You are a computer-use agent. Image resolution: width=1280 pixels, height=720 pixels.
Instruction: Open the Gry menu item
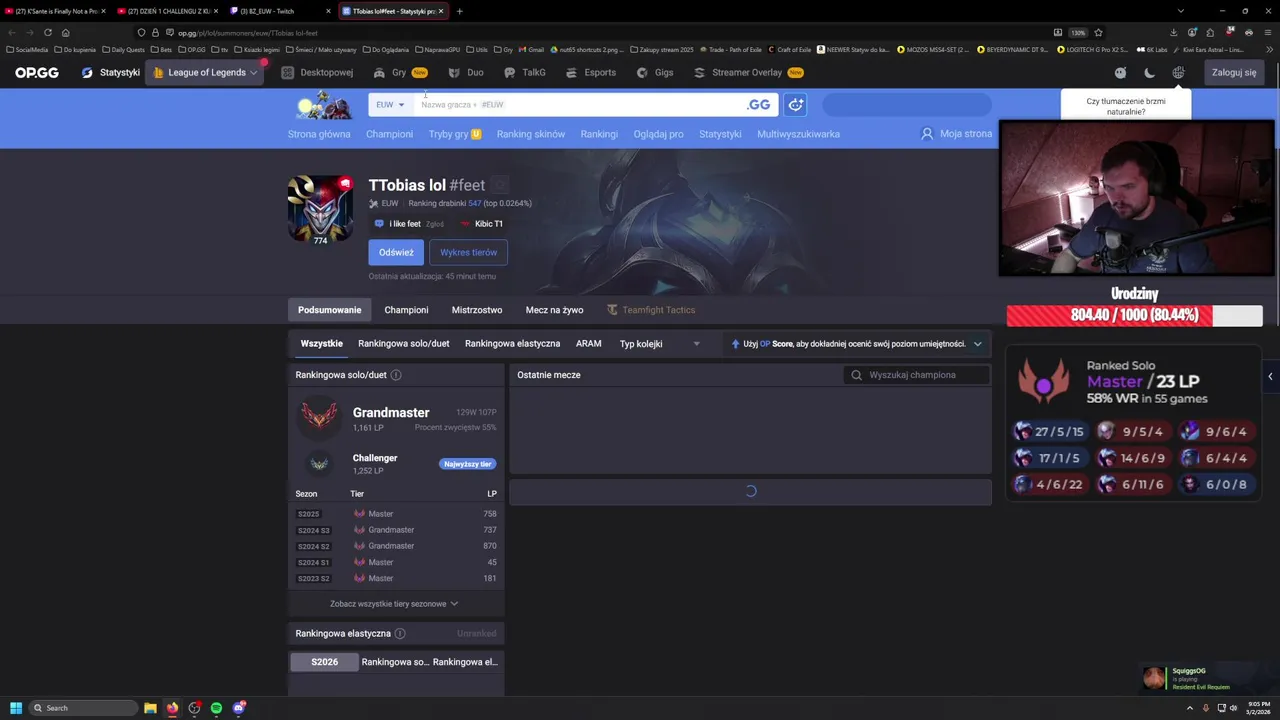(x=400, y=72)
